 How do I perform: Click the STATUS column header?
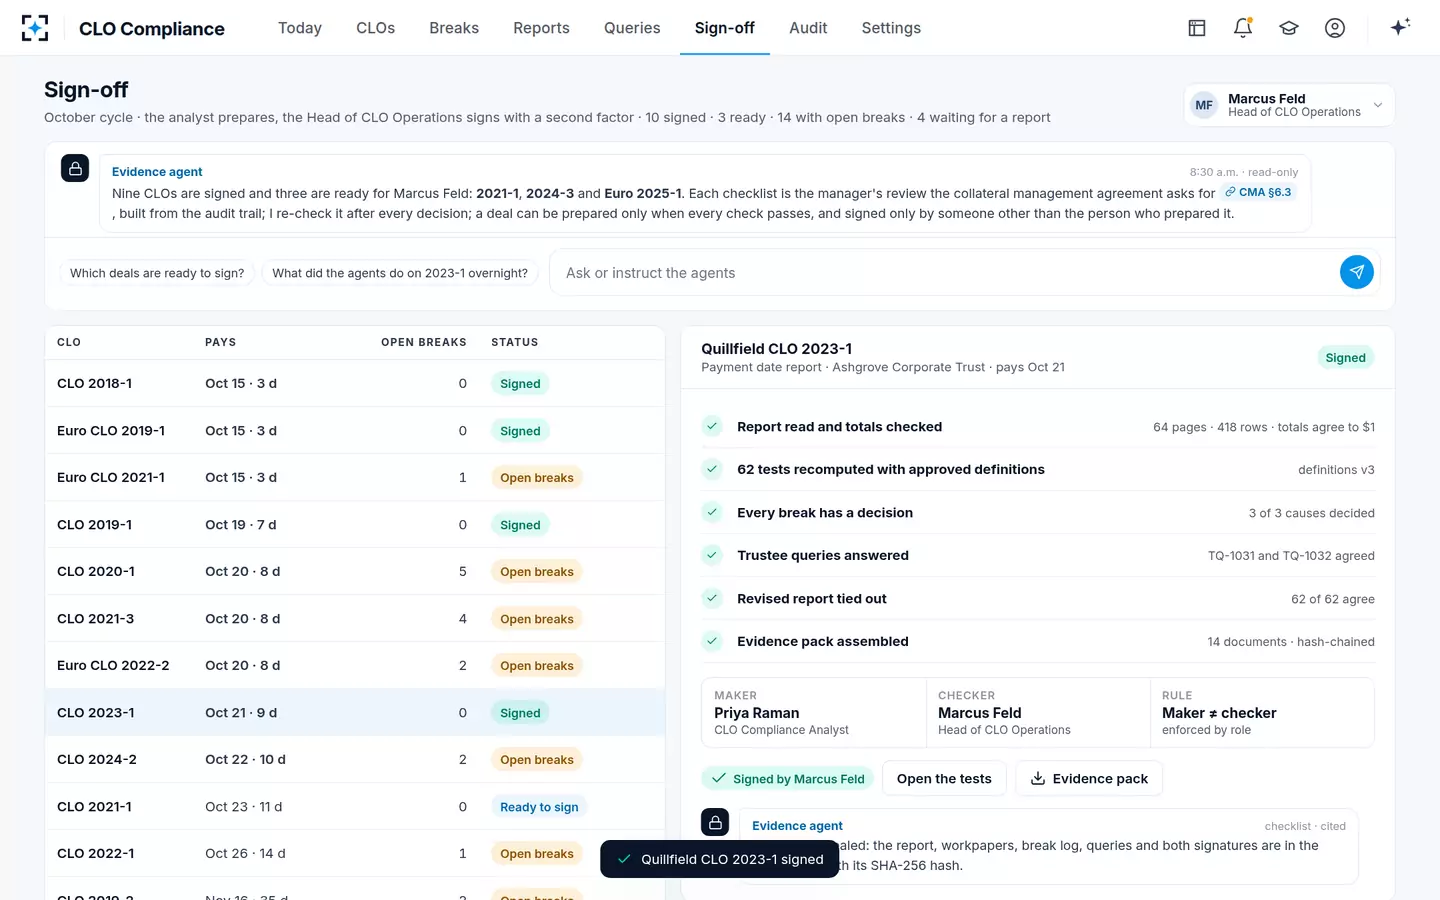515,342
